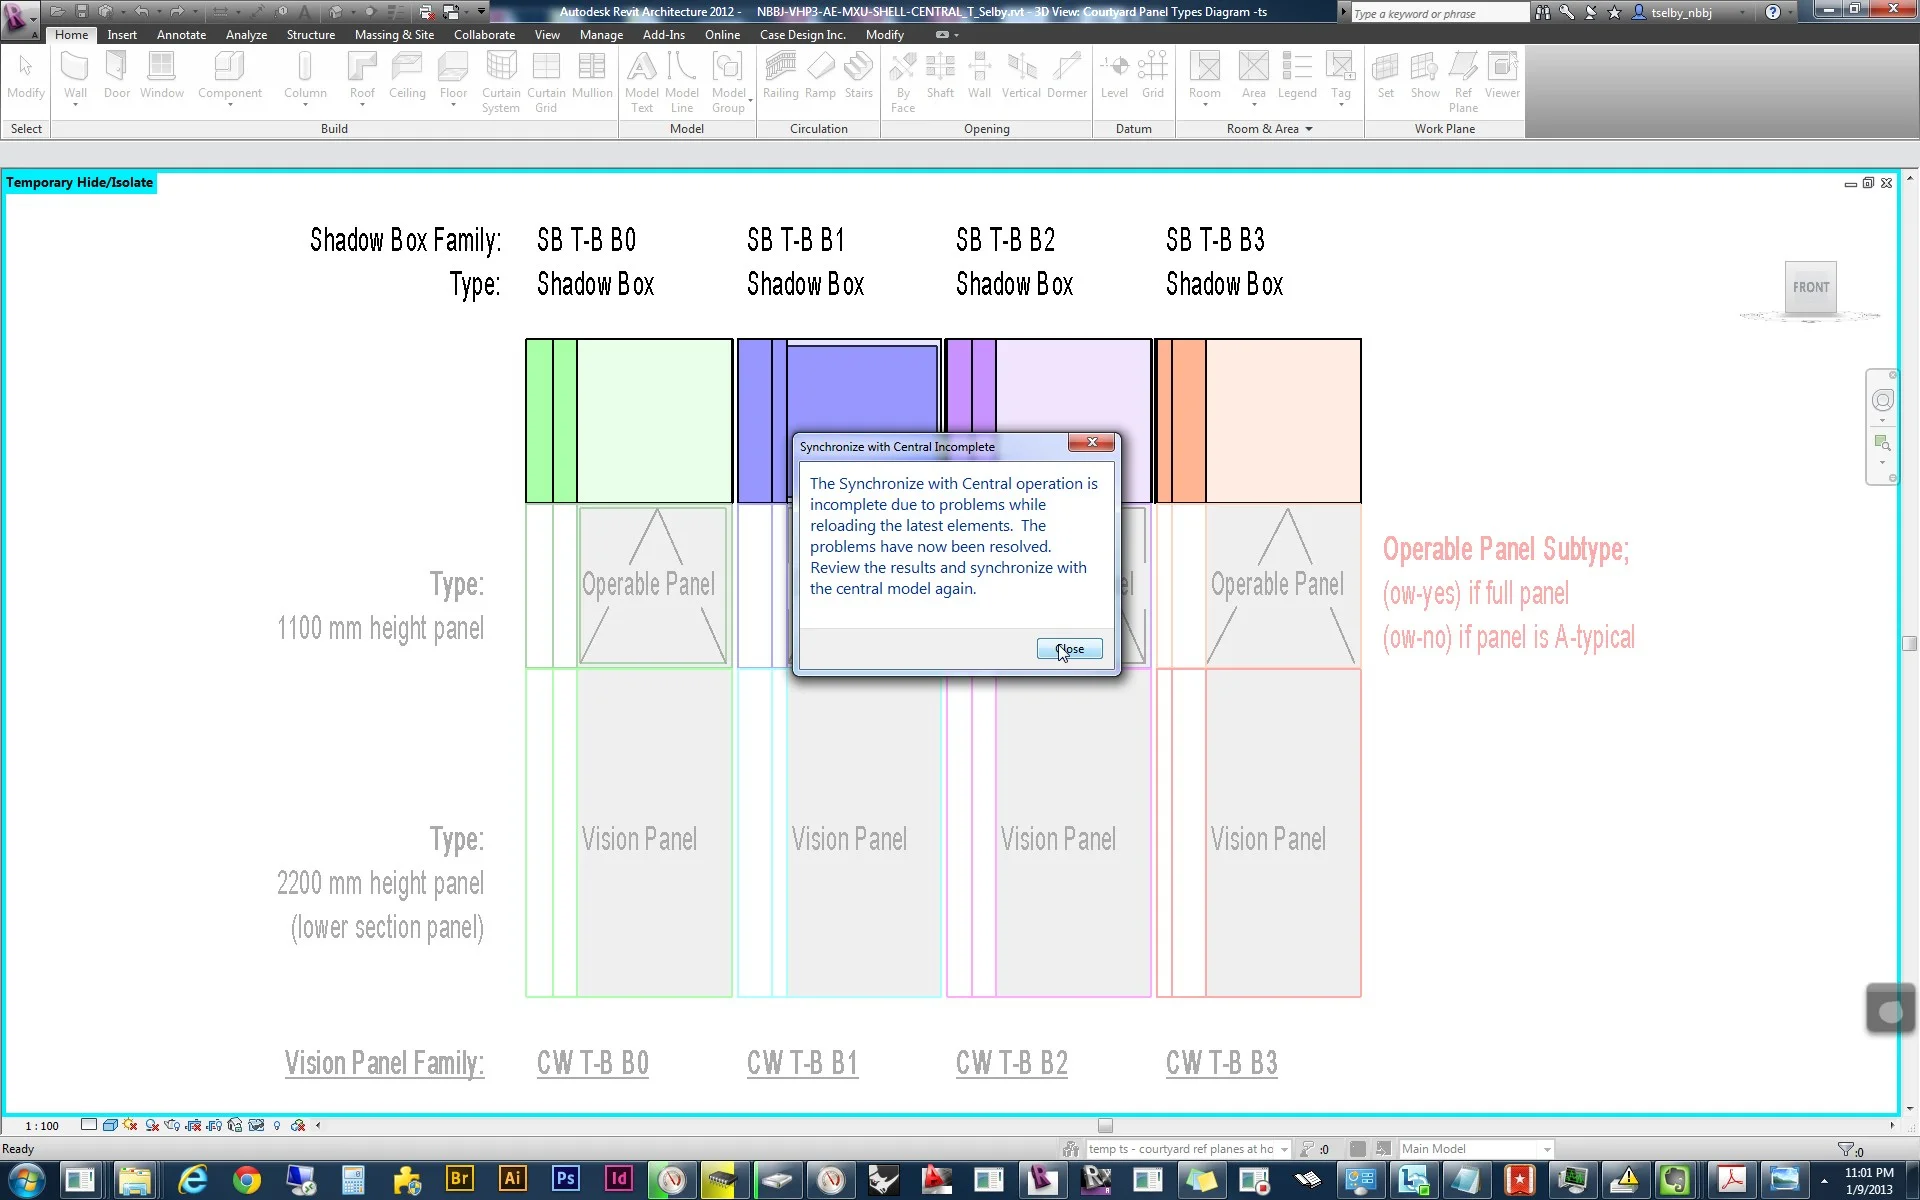Viewport: 1920px width, 1200px height.
Task: Select the Ceiling tool
Action: pos(407,76)
